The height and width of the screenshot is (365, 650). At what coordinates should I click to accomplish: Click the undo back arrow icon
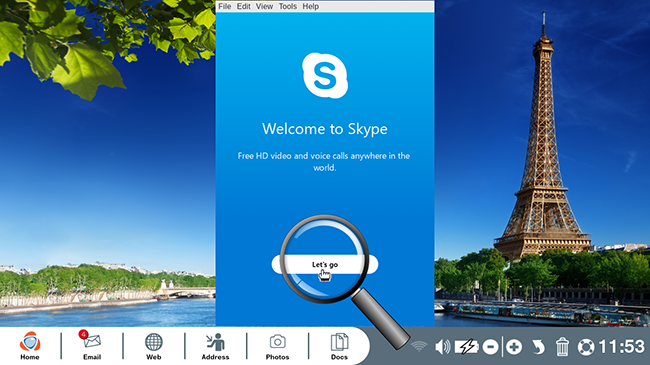pyautogui.click(x=538, y=347)
